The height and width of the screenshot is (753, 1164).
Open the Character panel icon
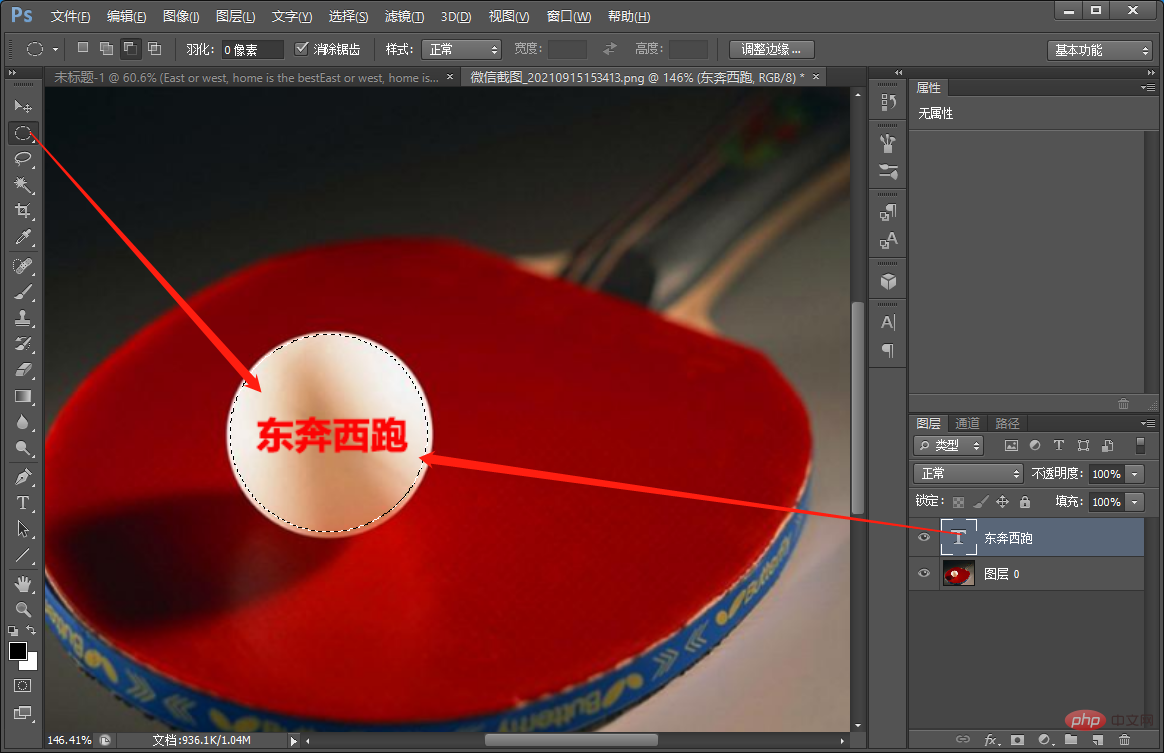888,322
